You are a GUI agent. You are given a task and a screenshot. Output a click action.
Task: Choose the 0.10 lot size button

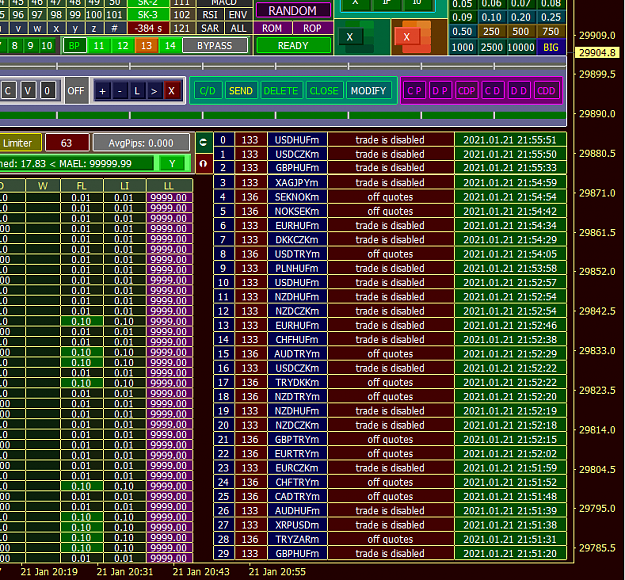(491, 17)
